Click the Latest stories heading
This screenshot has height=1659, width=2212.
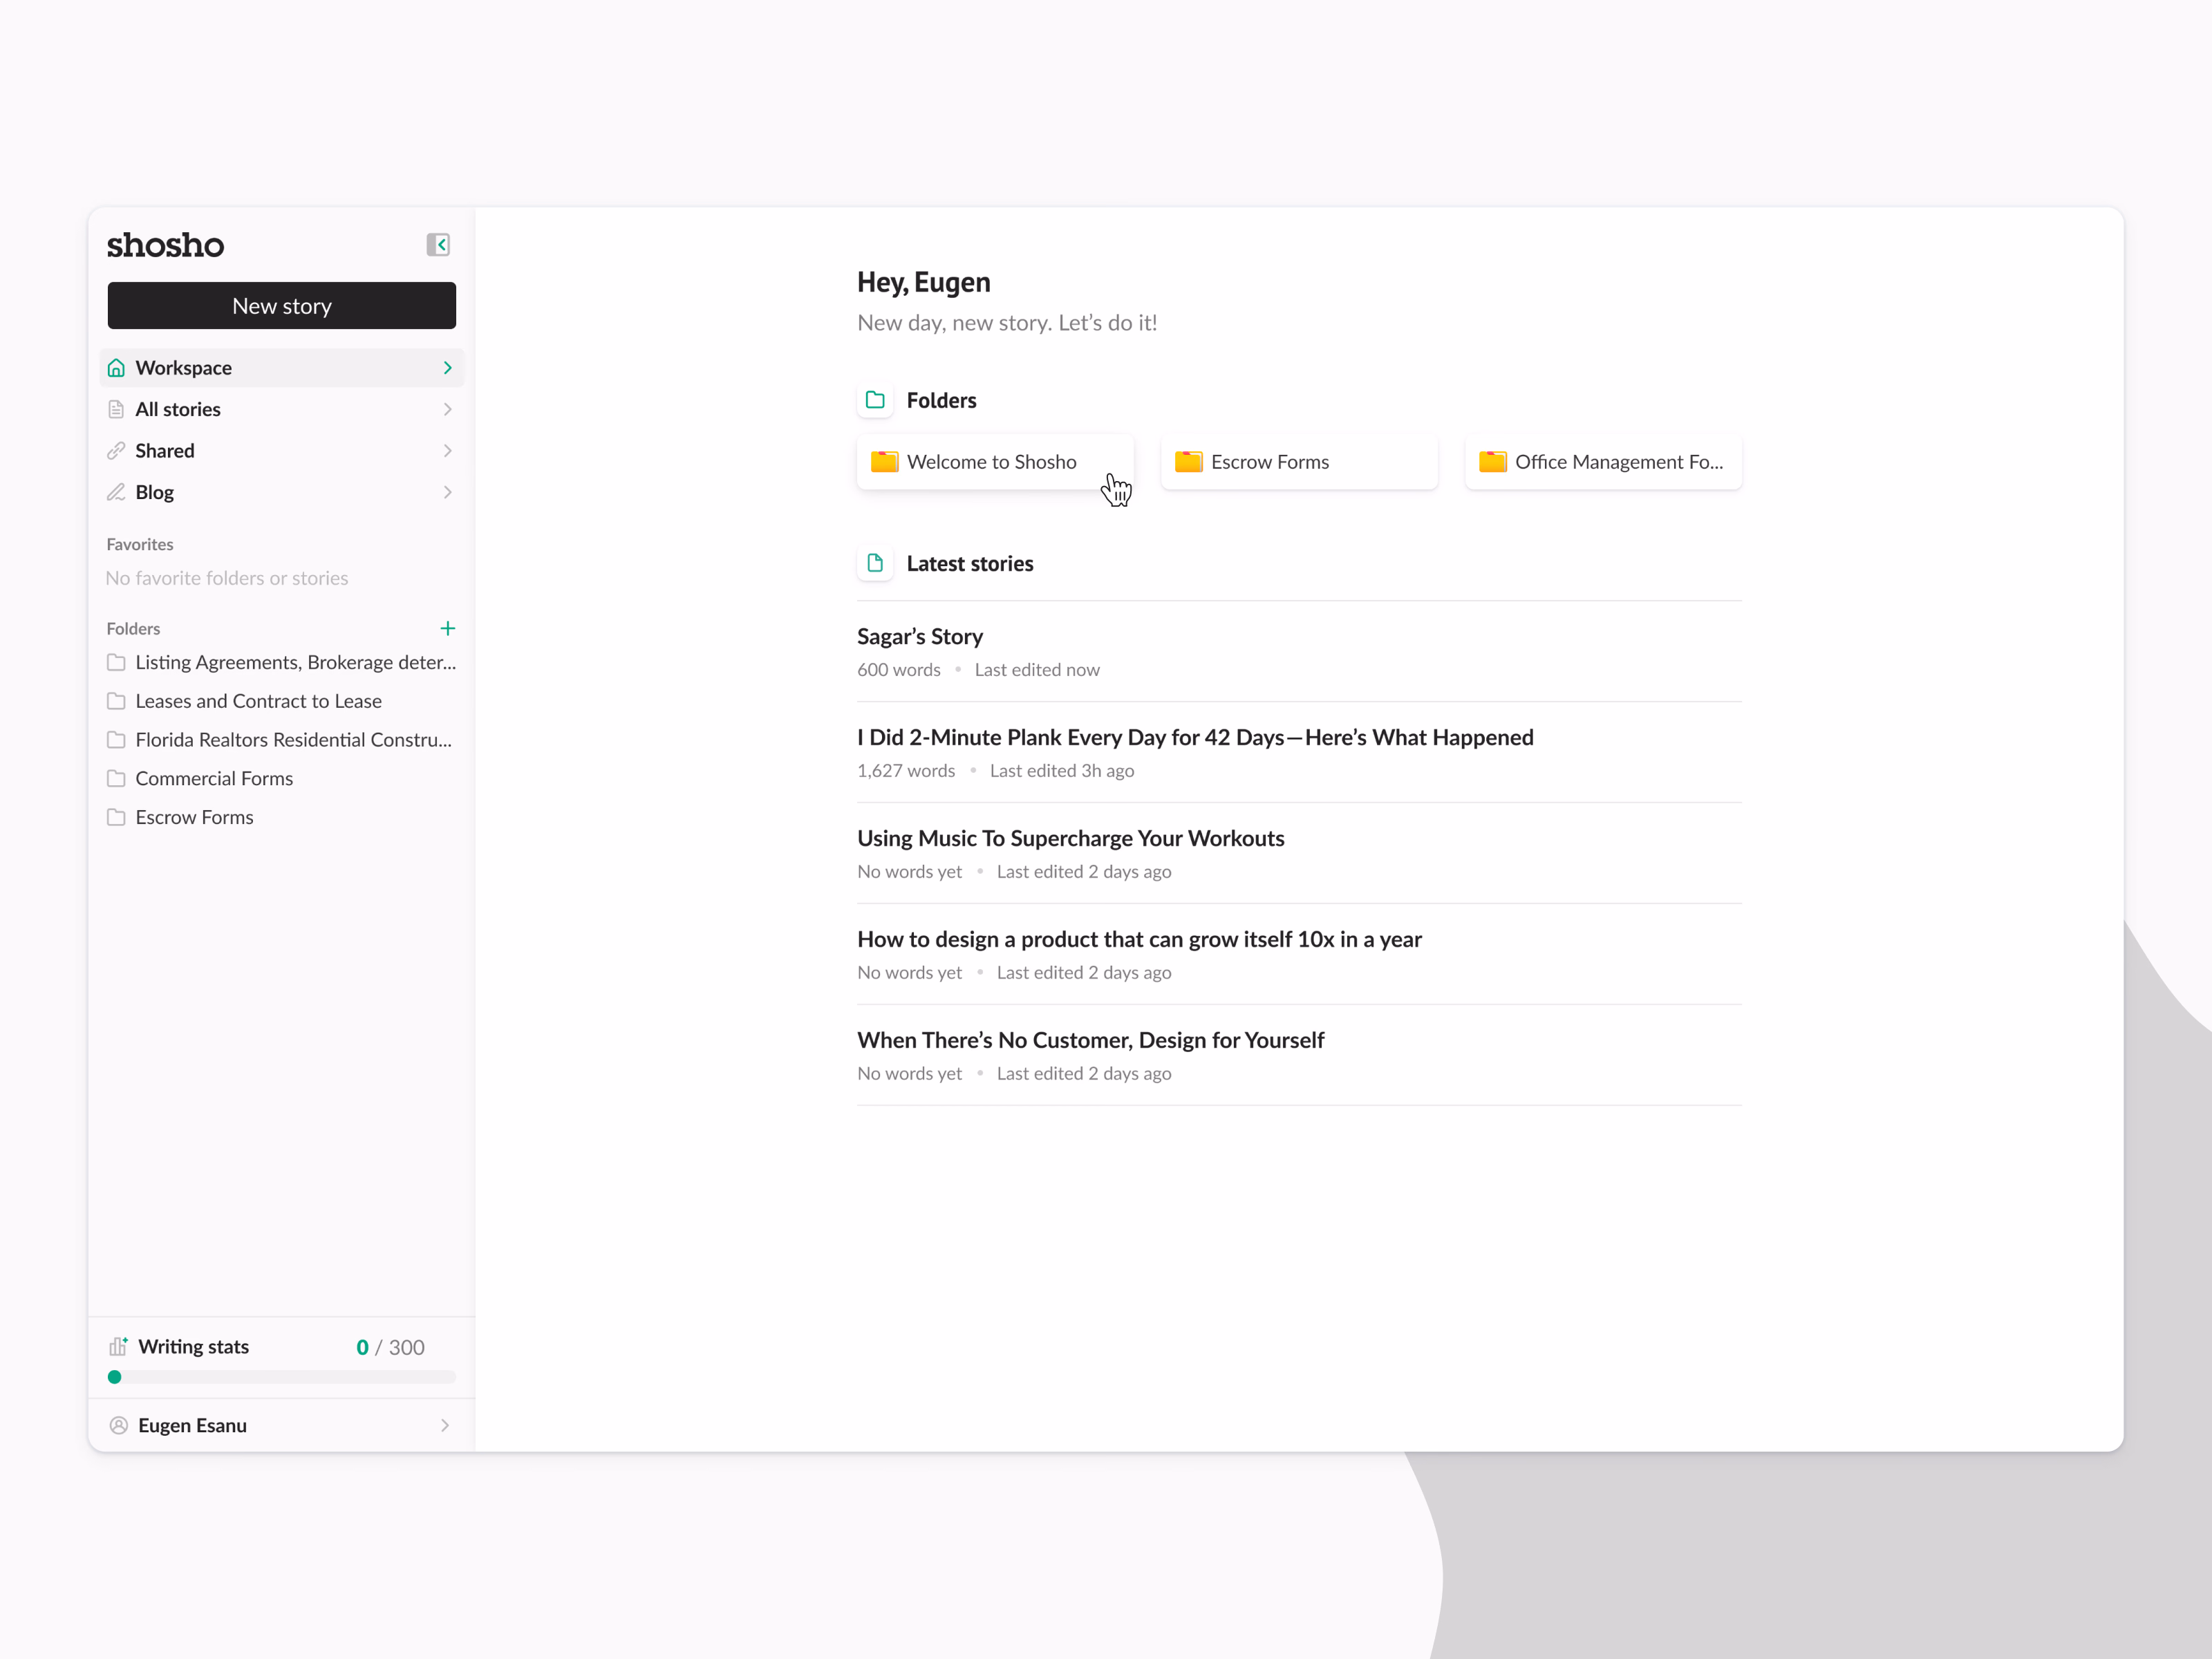point(970,563)
